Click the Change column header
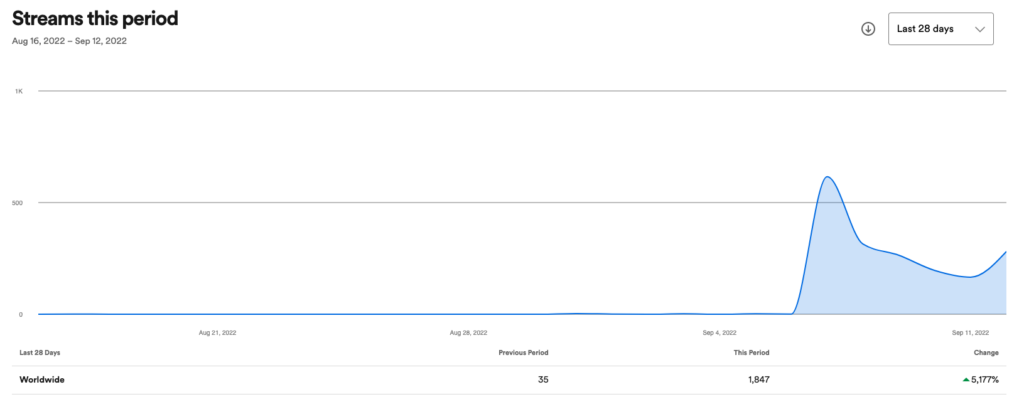 point(987,353)
